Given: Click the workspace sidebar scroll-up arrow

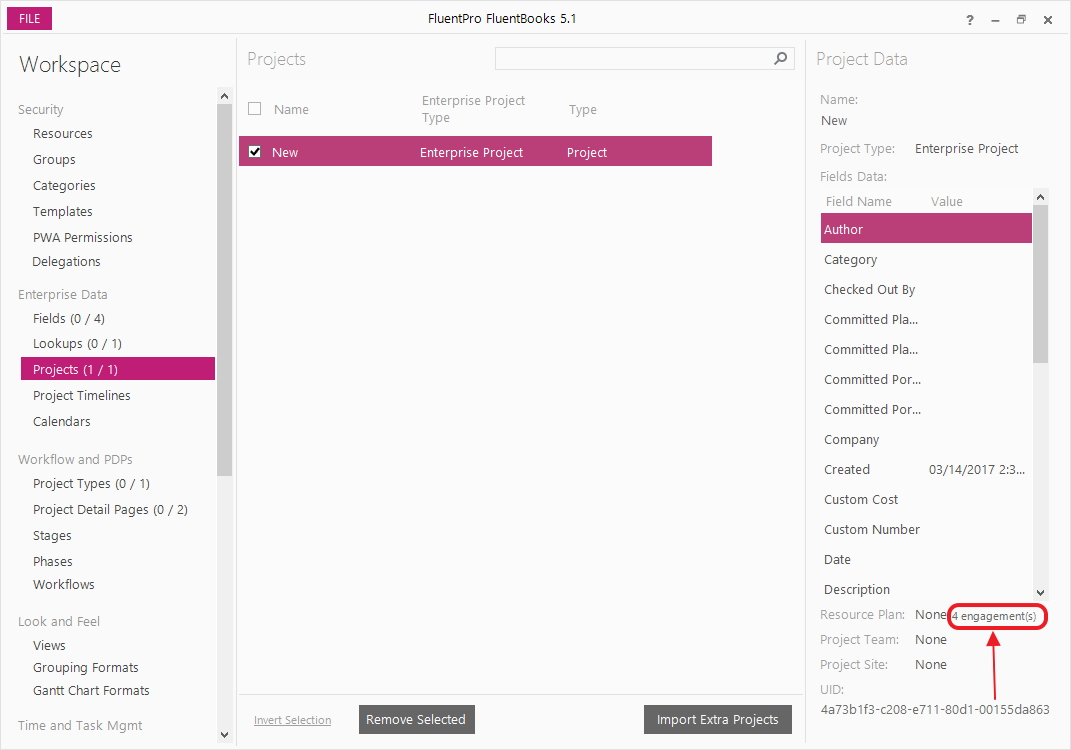Looking at the screenshot, I should pos(225,96).
